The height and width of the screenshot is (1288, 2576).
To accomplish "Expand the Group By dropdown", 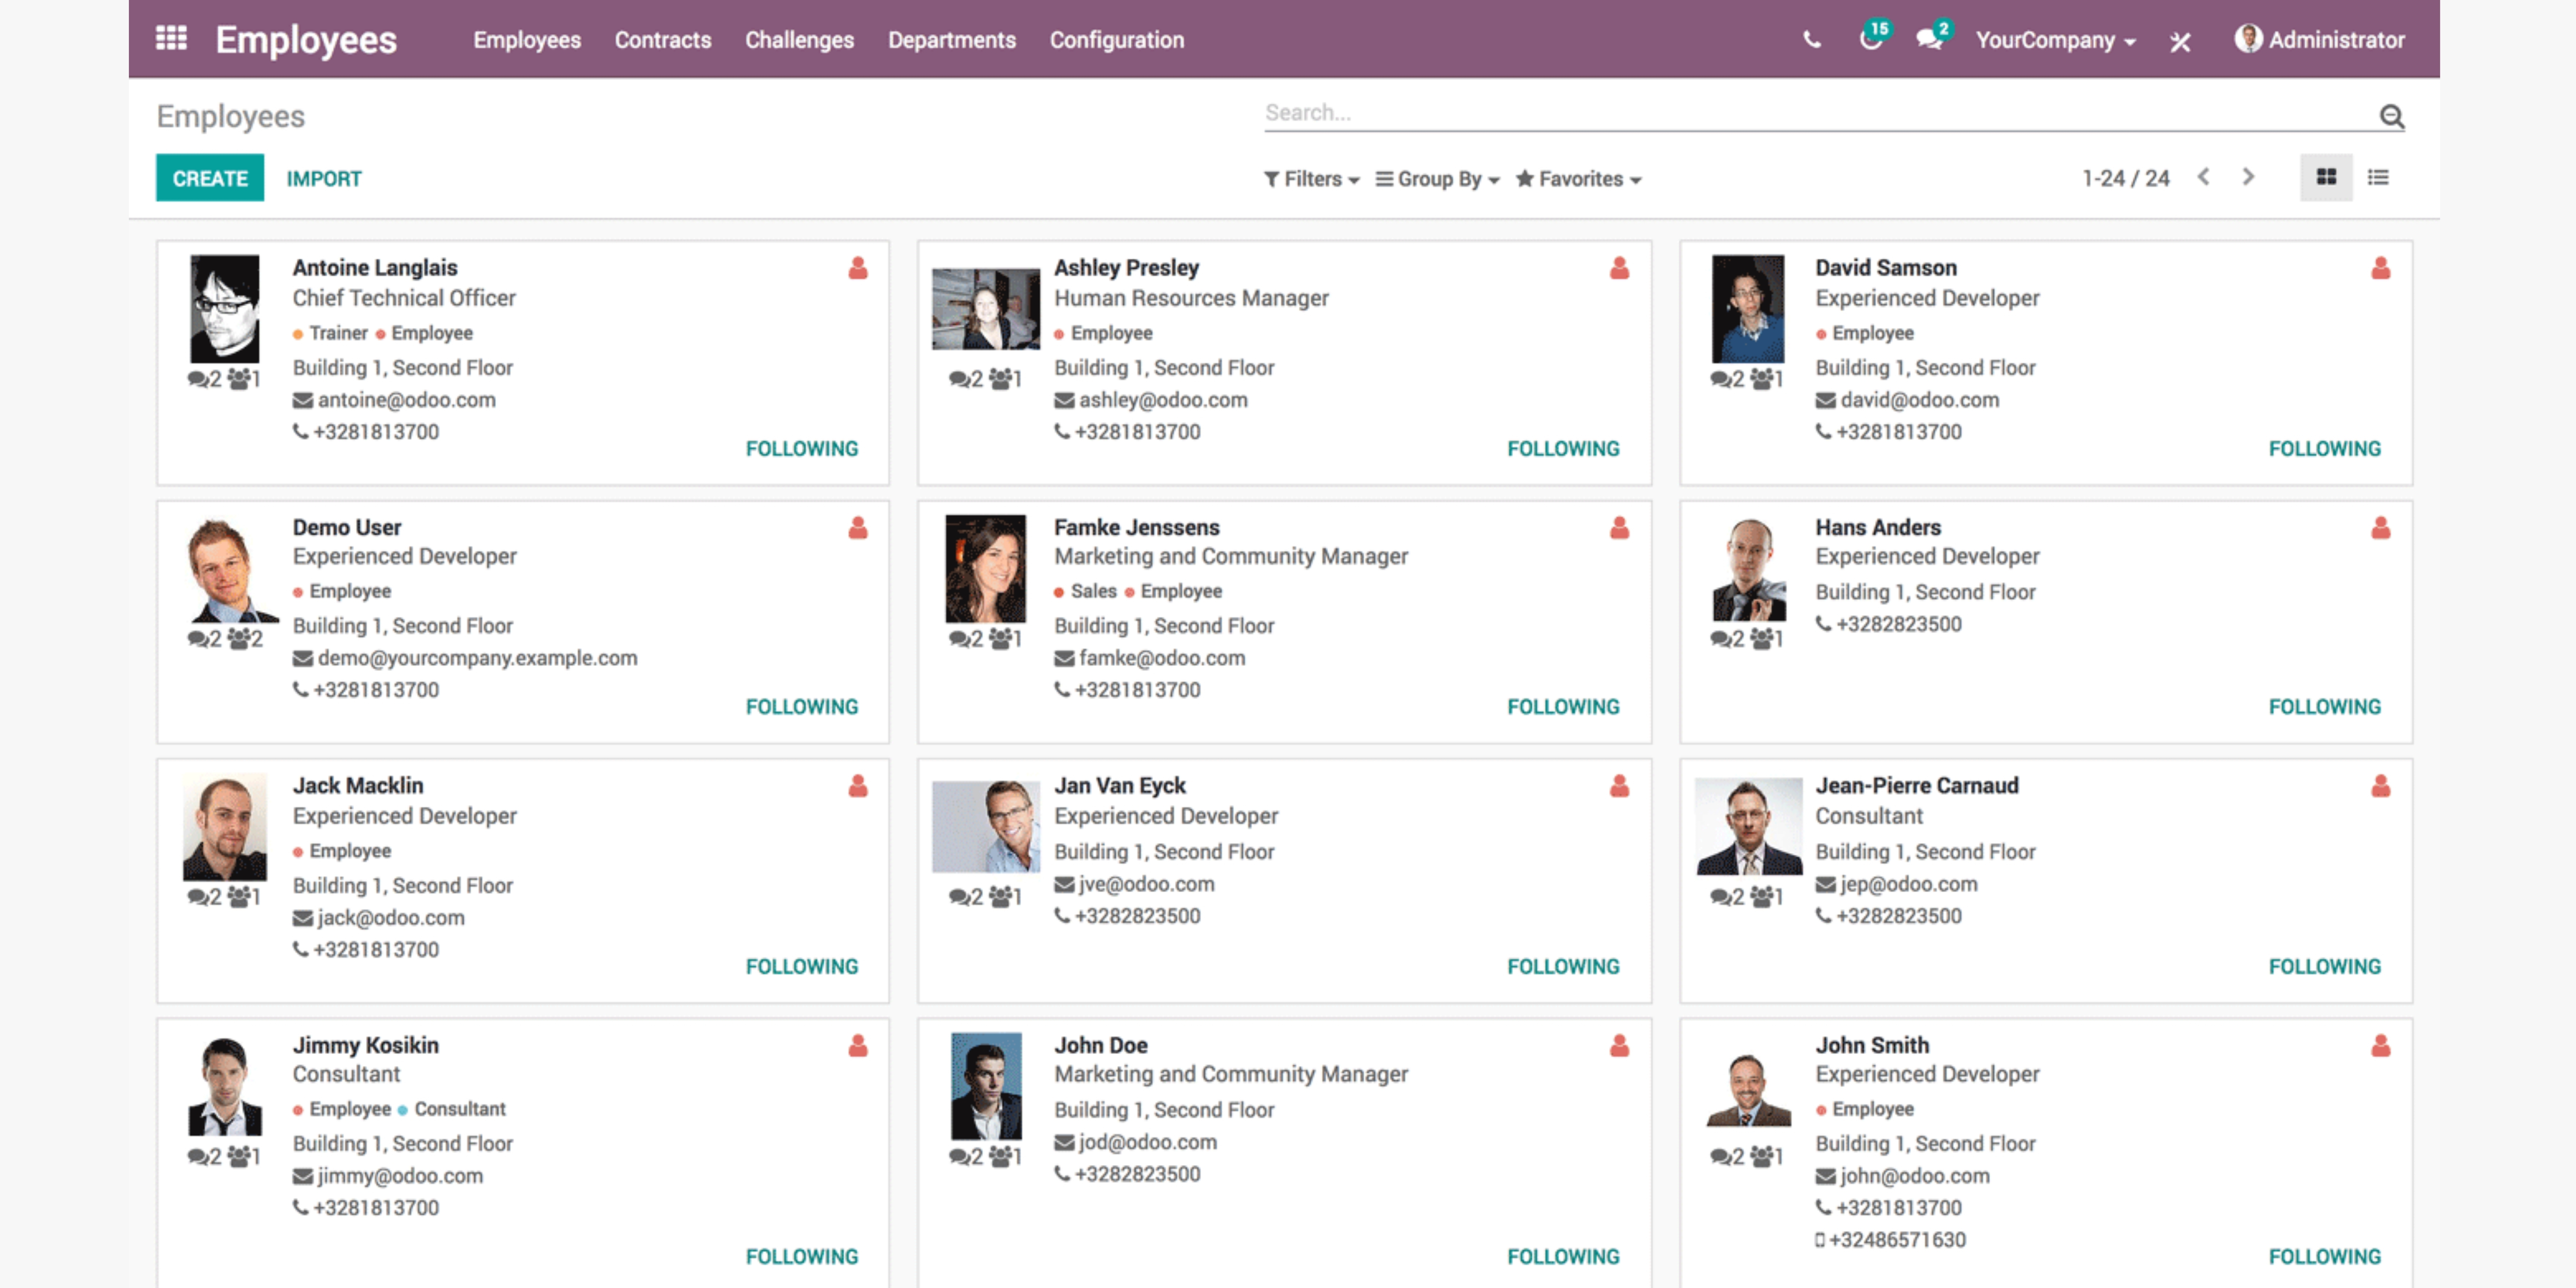I will pos(1437,179).
